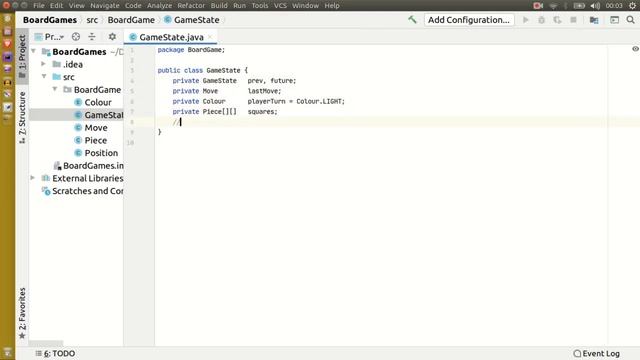640x360 pixels.
Task: Select Position class in project tree
Action: coord(101,153)
